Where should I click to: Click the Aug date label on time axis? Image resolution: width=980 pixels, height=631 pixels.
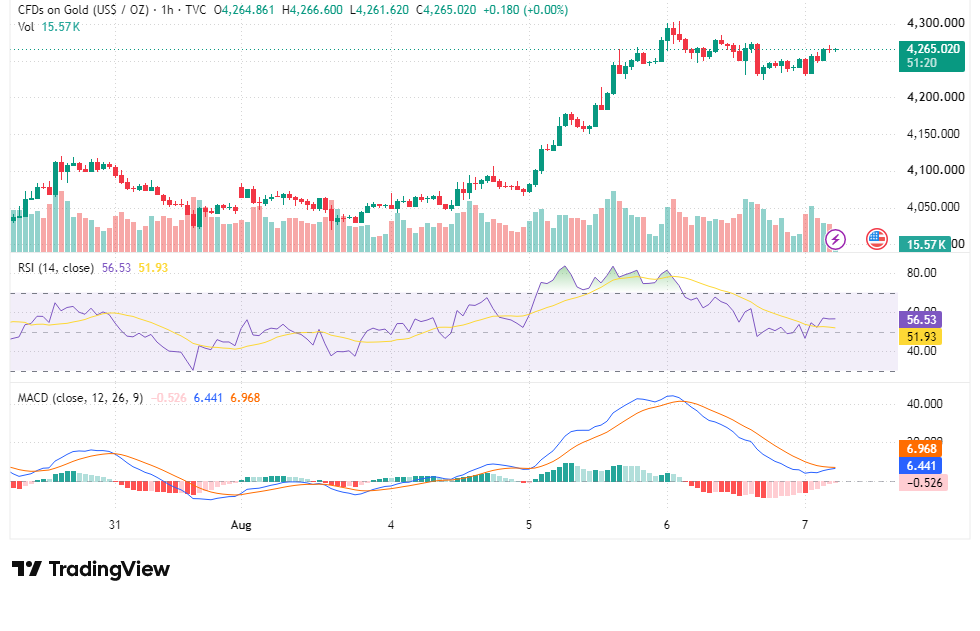tap(241, 525)
